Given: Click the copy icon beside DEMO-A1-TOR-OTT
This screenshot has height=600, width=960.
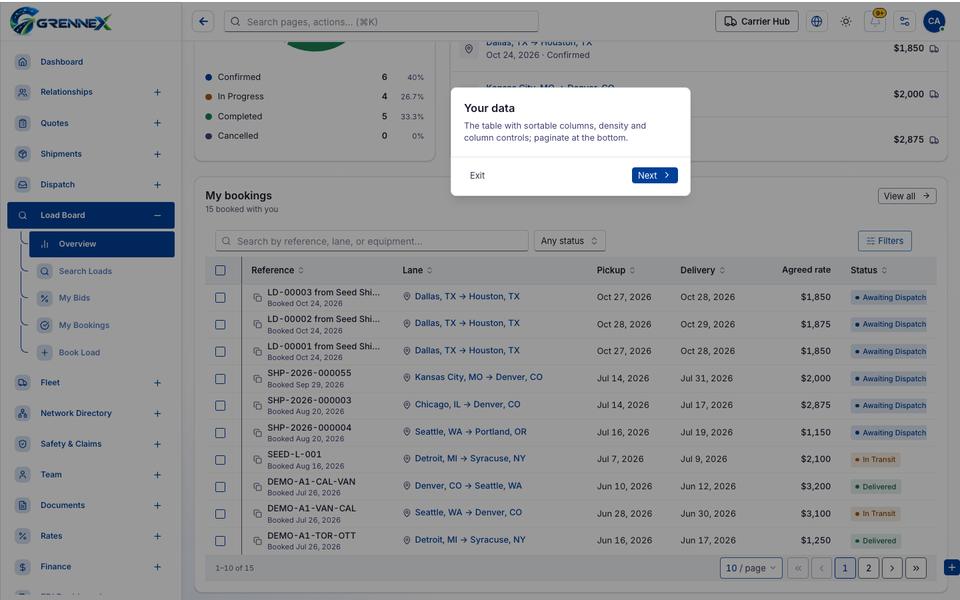Looking at the screenshot, I should 258,541.
